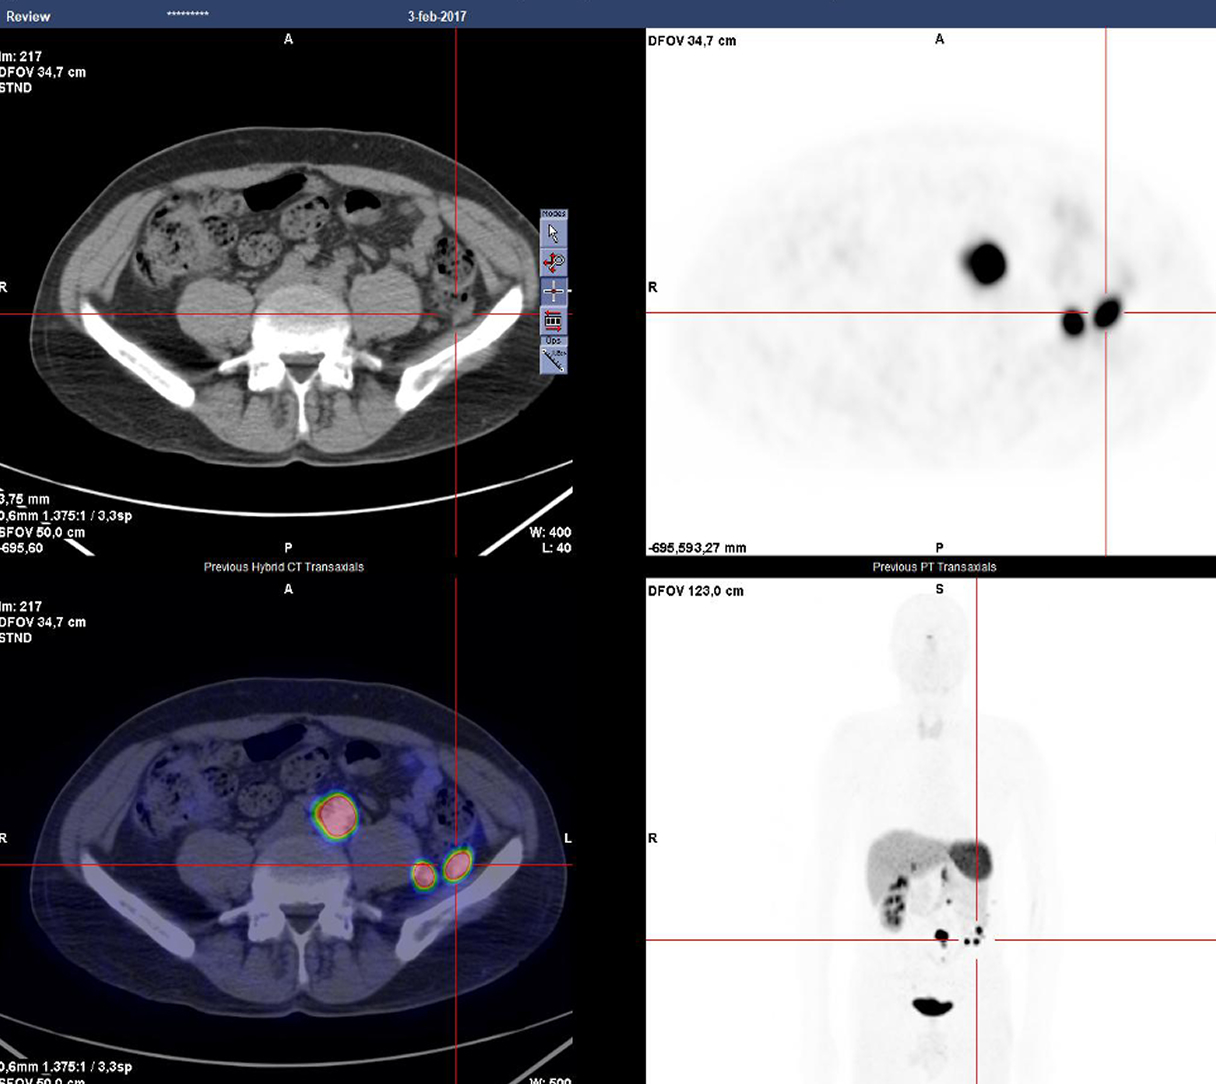Toggle the Ups section of the Modes toolbar
1216x1084 pixels.
point(554,339)
